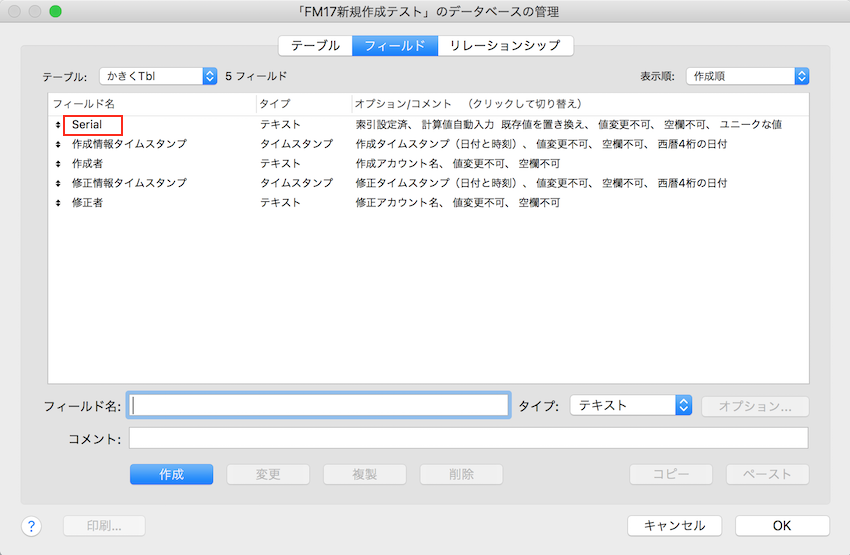Click the green zoom window button
The width and height of the screenshot is (850, 555).
pyautogui.click(x=55, y=11)
